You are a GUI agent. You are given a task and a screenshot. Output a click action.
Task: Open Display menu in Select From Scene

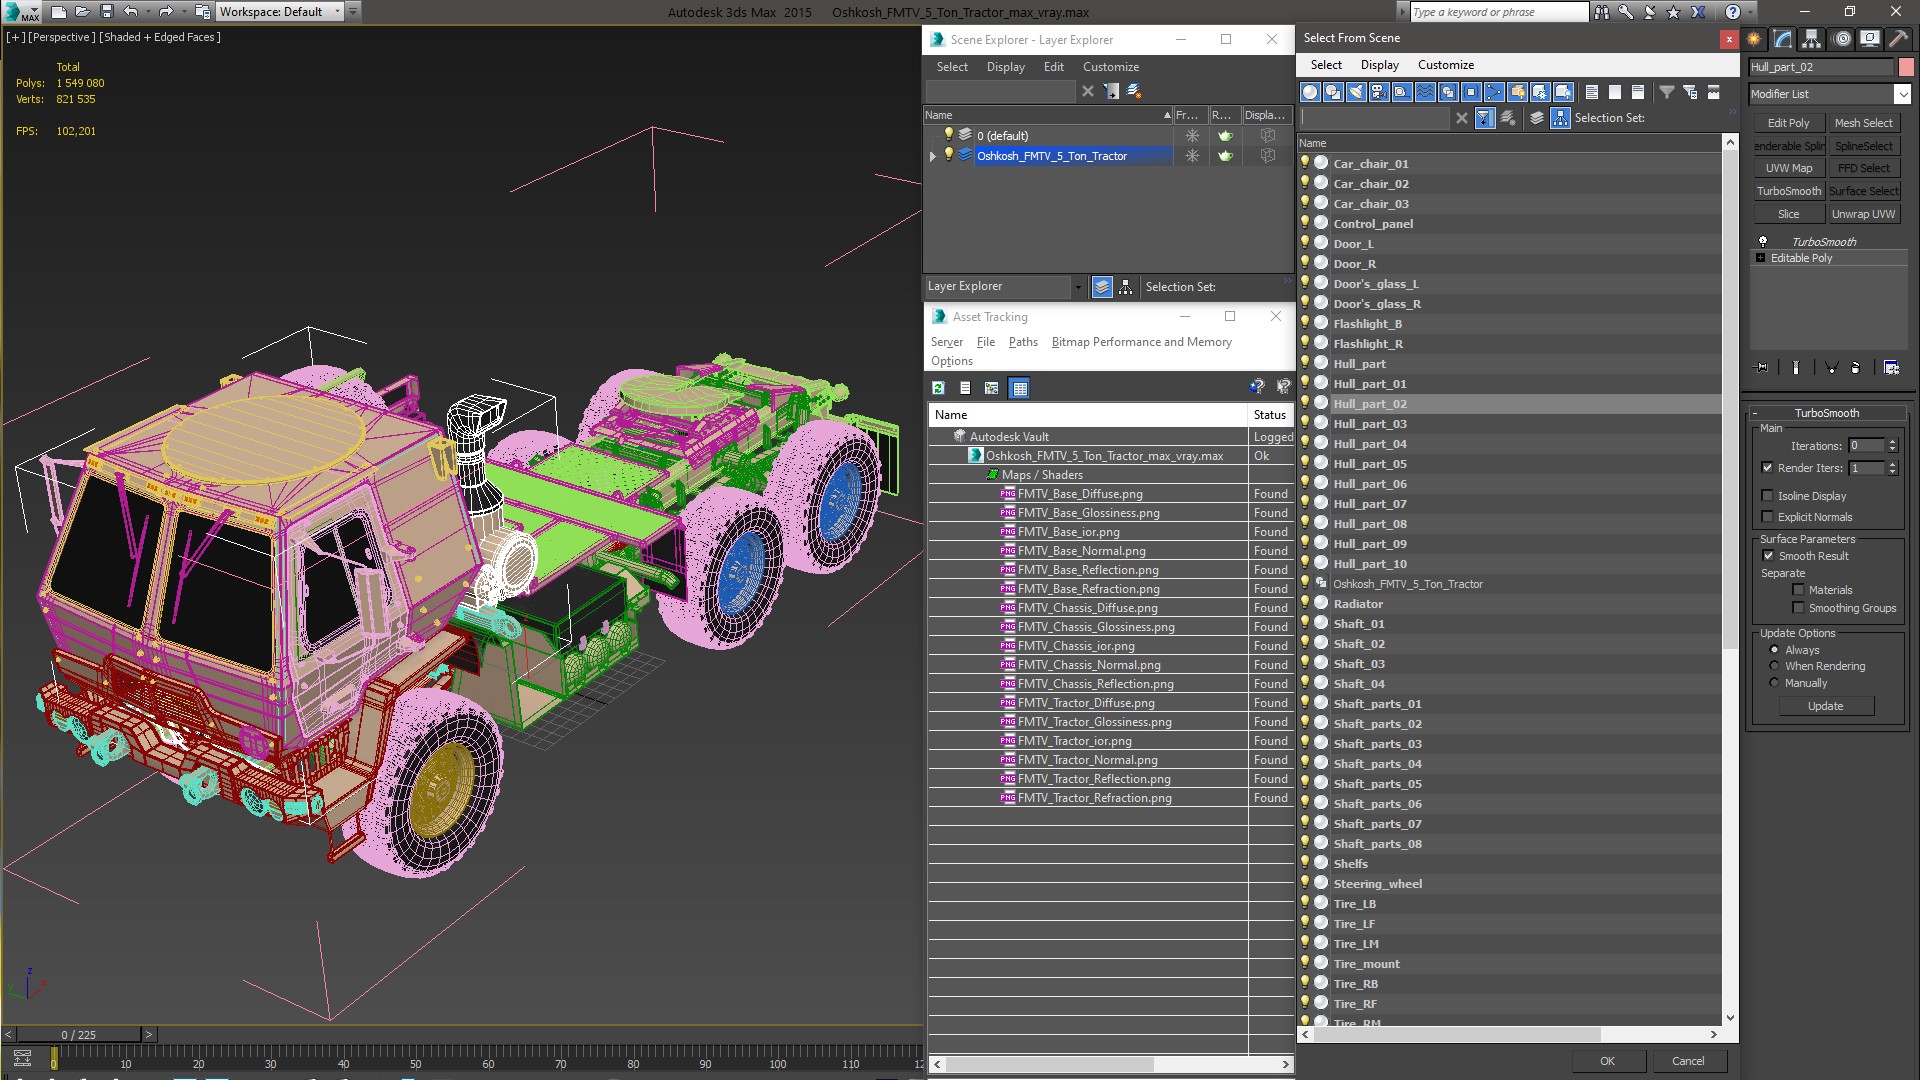pyautogui.click(x=1379, y=65)
